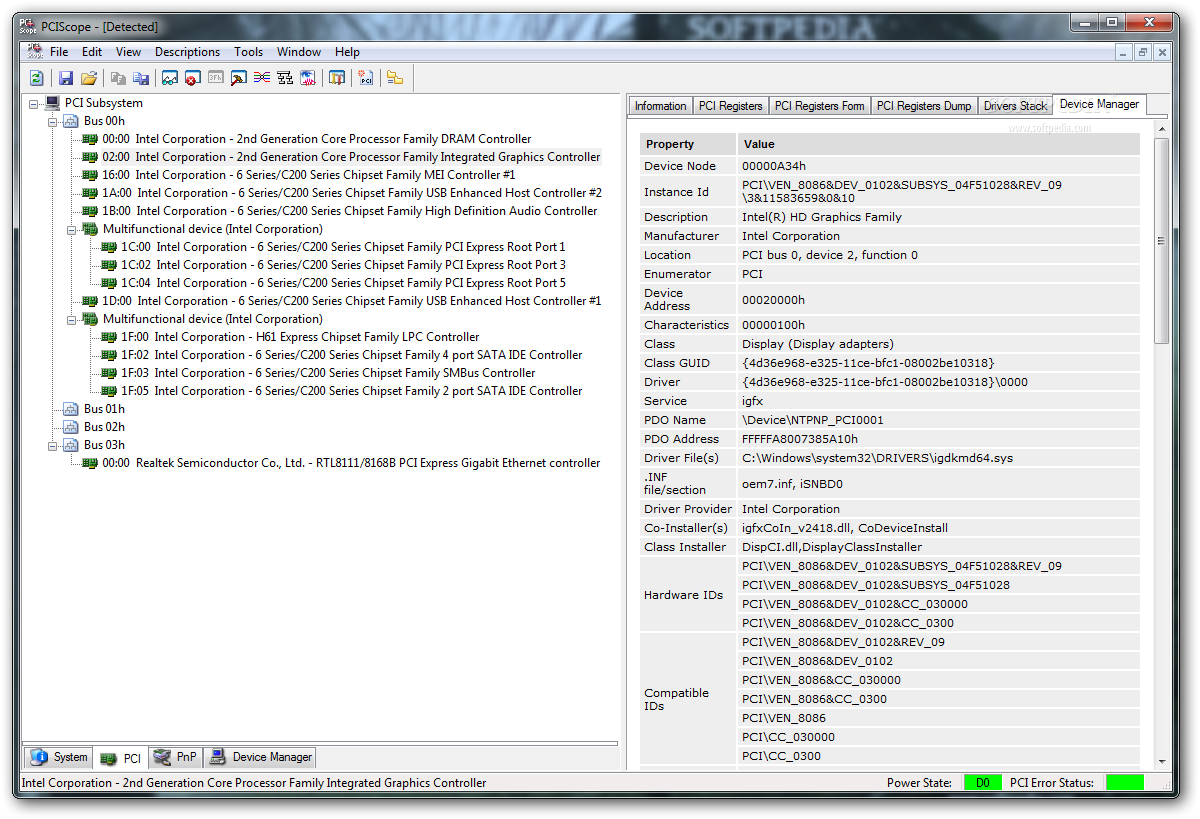Click the eye with waveform toolbar icon
1200x819 pixels.
(x=308, y=78)
